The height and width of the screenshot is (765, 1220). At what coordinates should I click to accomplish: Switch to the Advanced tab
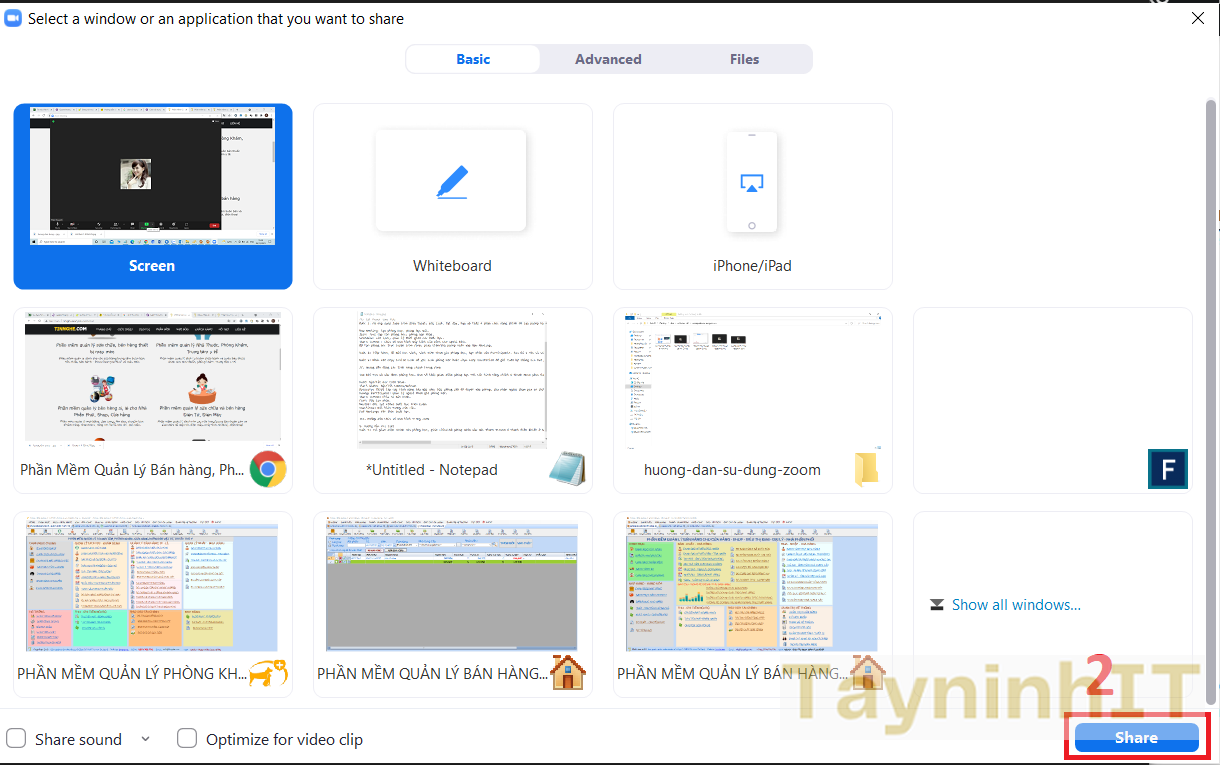pyautogui.click(x=608, y=59)
